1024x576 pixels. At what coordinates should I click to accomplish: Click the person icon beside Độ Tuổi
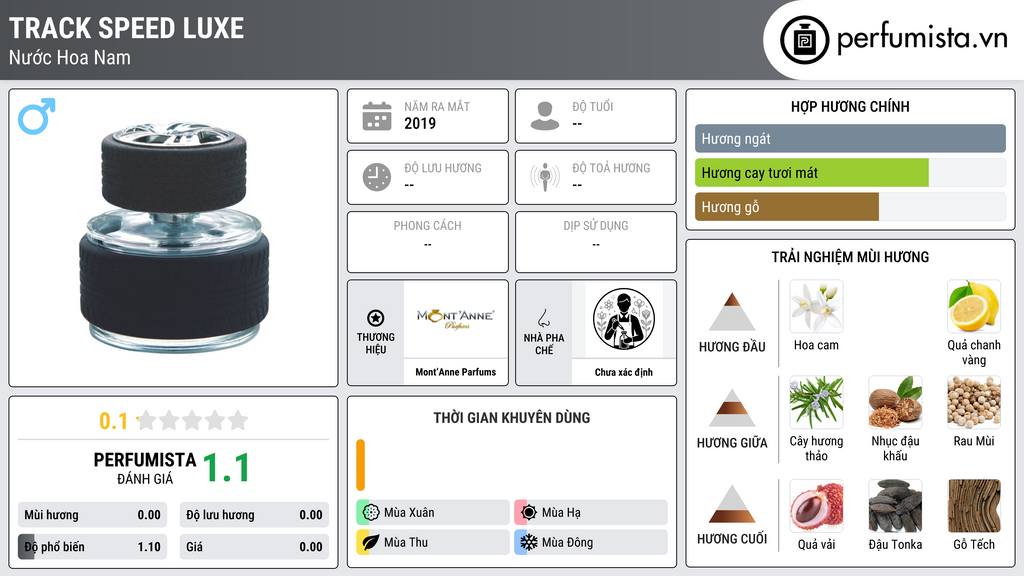[545, 116]
